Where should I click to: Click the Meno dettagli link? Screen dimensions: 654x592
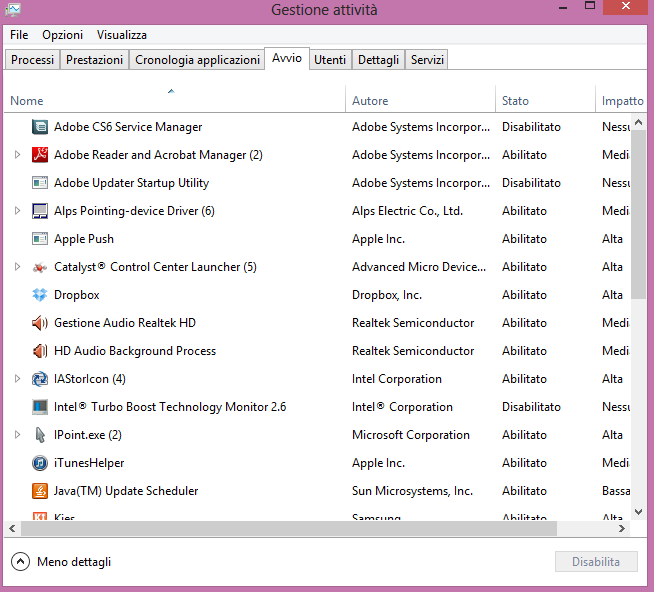[74, 562]
